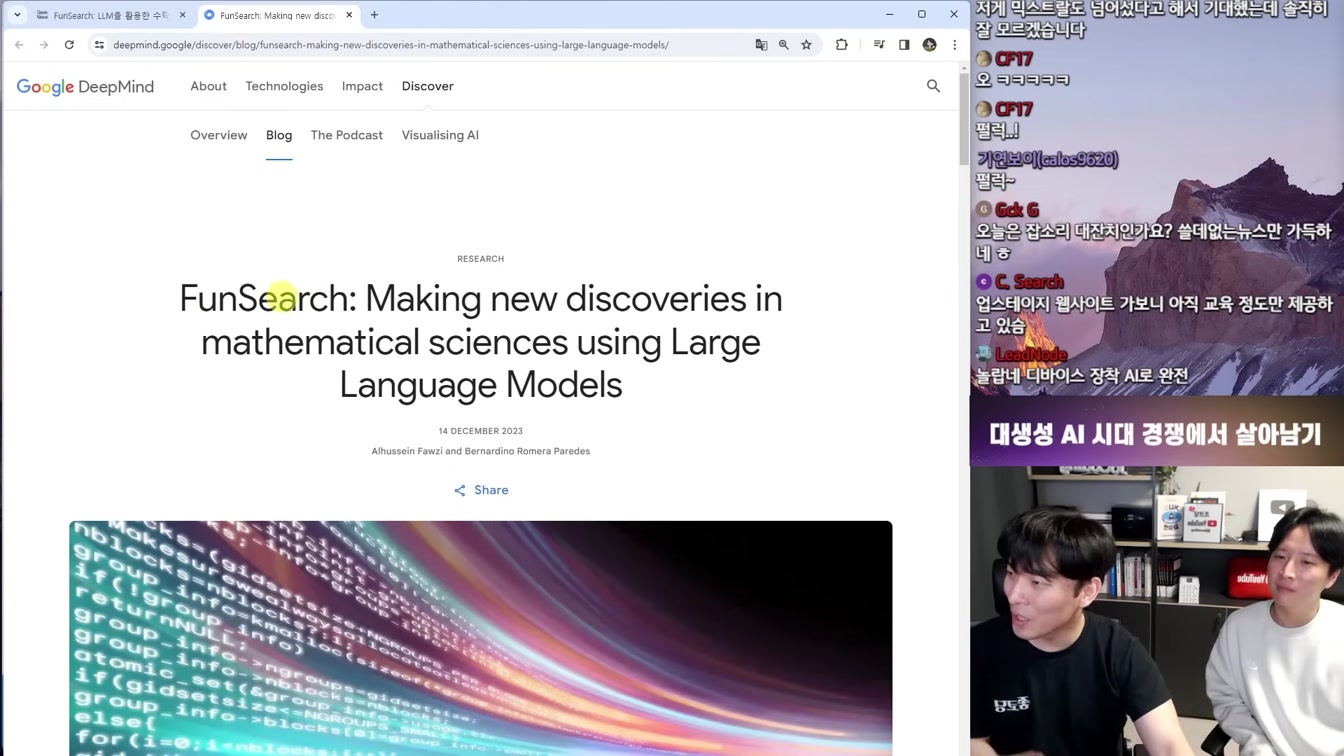This screenshot has width=1344, height=756.
Task: Translate this page icon
Action: (x=761, y=45)
